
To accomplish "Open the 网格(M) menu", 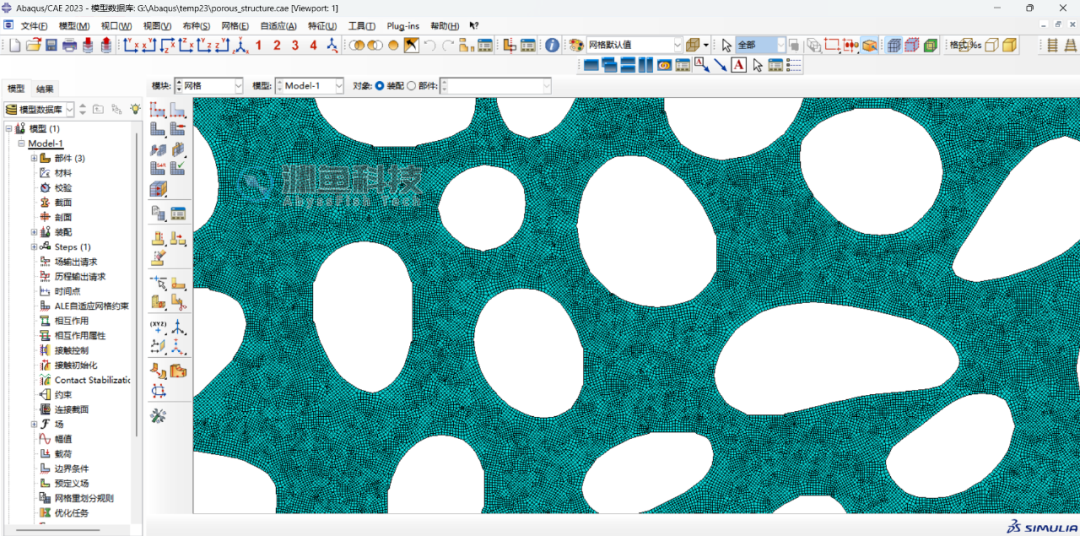I will point(235,25).
